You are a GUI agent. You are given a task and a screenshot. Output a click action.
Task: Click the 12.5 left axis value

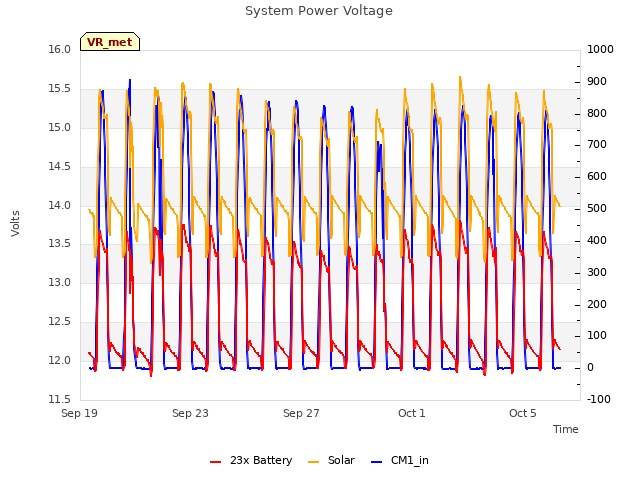(x=60, y=322)
